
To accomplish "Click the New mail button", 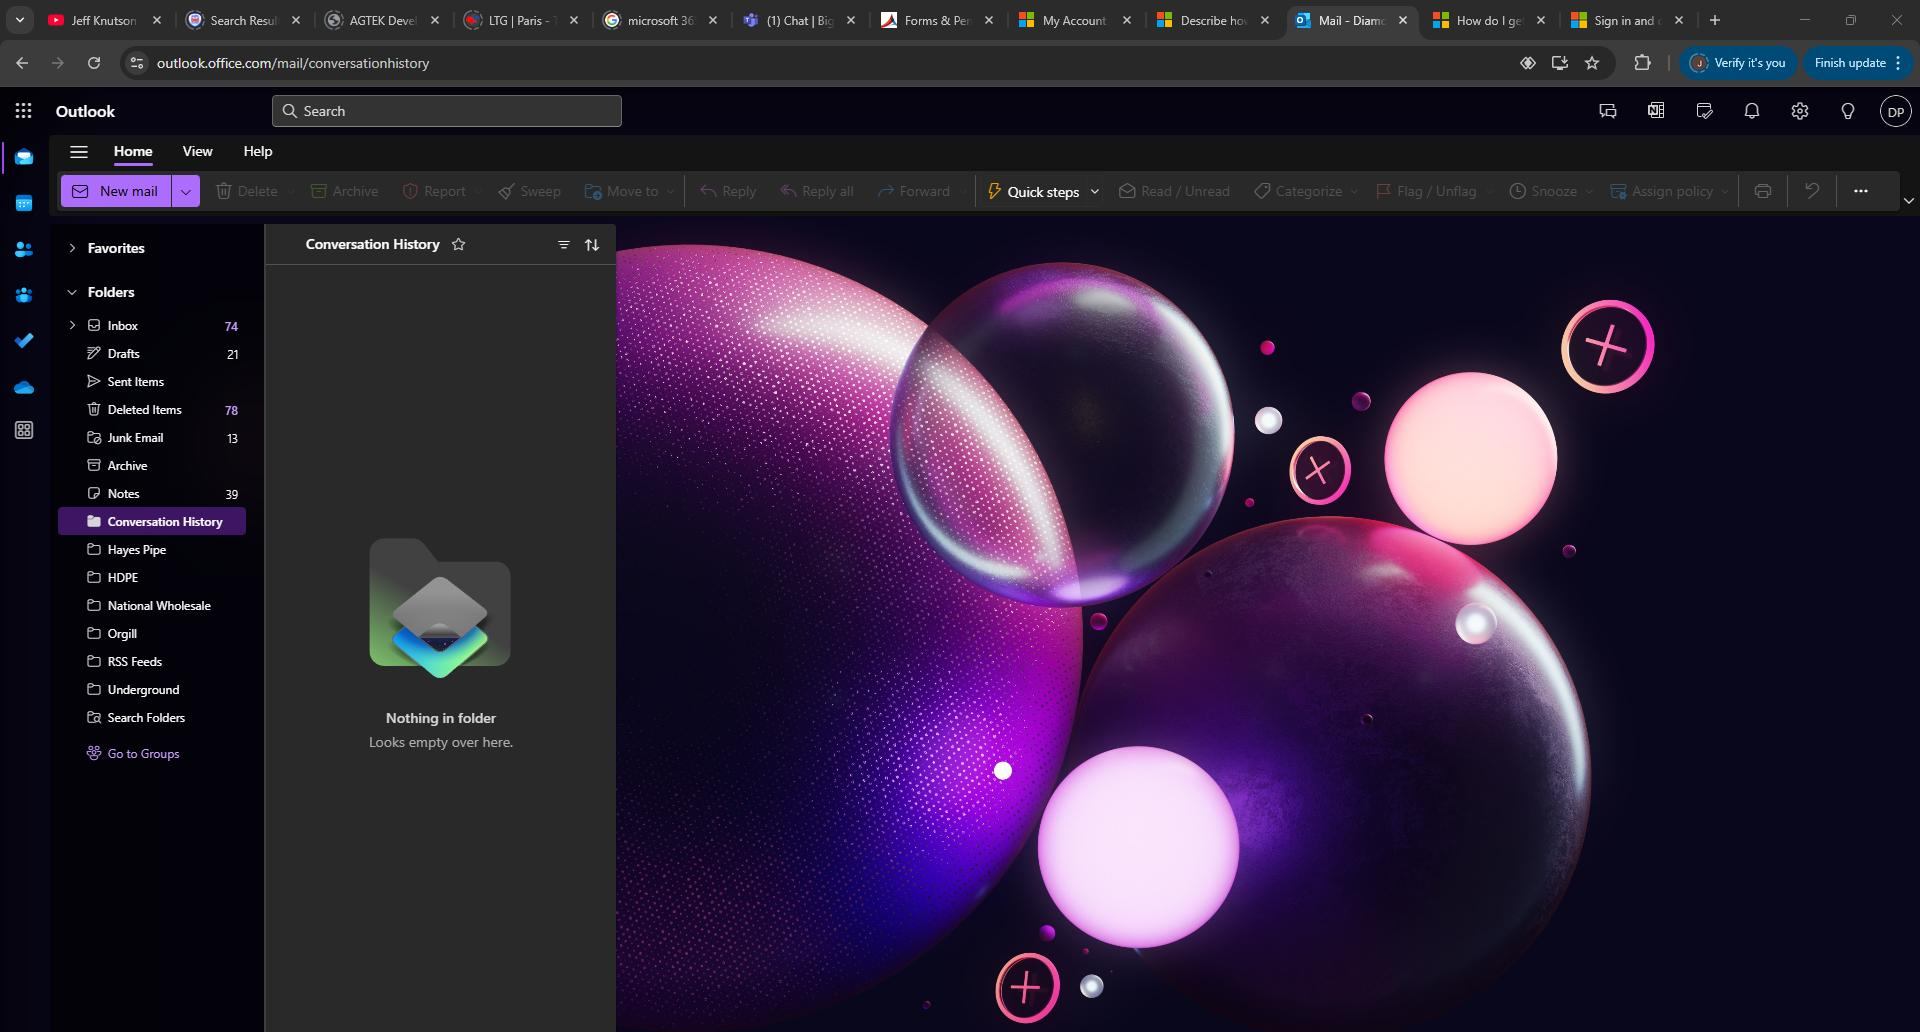I will click(x=116, y=191).
